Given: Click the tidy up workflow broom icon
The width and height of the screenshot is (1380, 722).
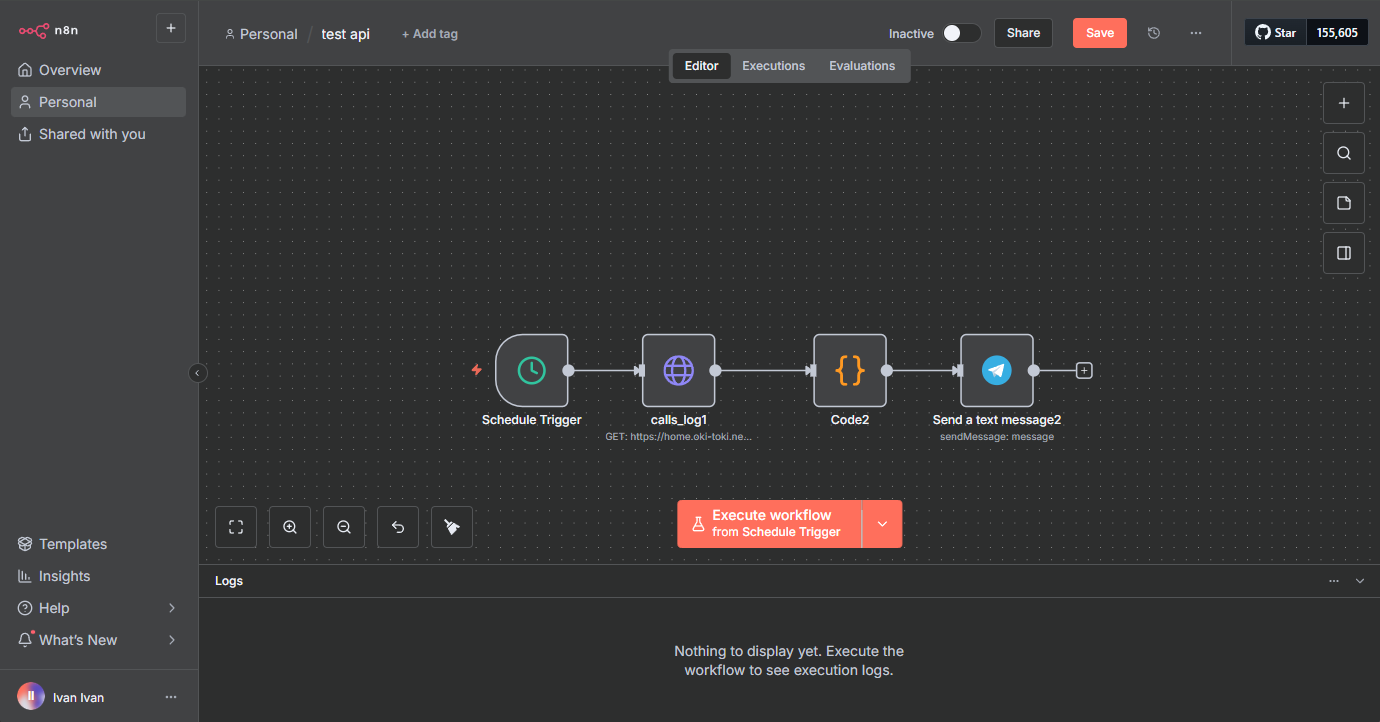Looking at the screenshot, I should coord(452,527).
